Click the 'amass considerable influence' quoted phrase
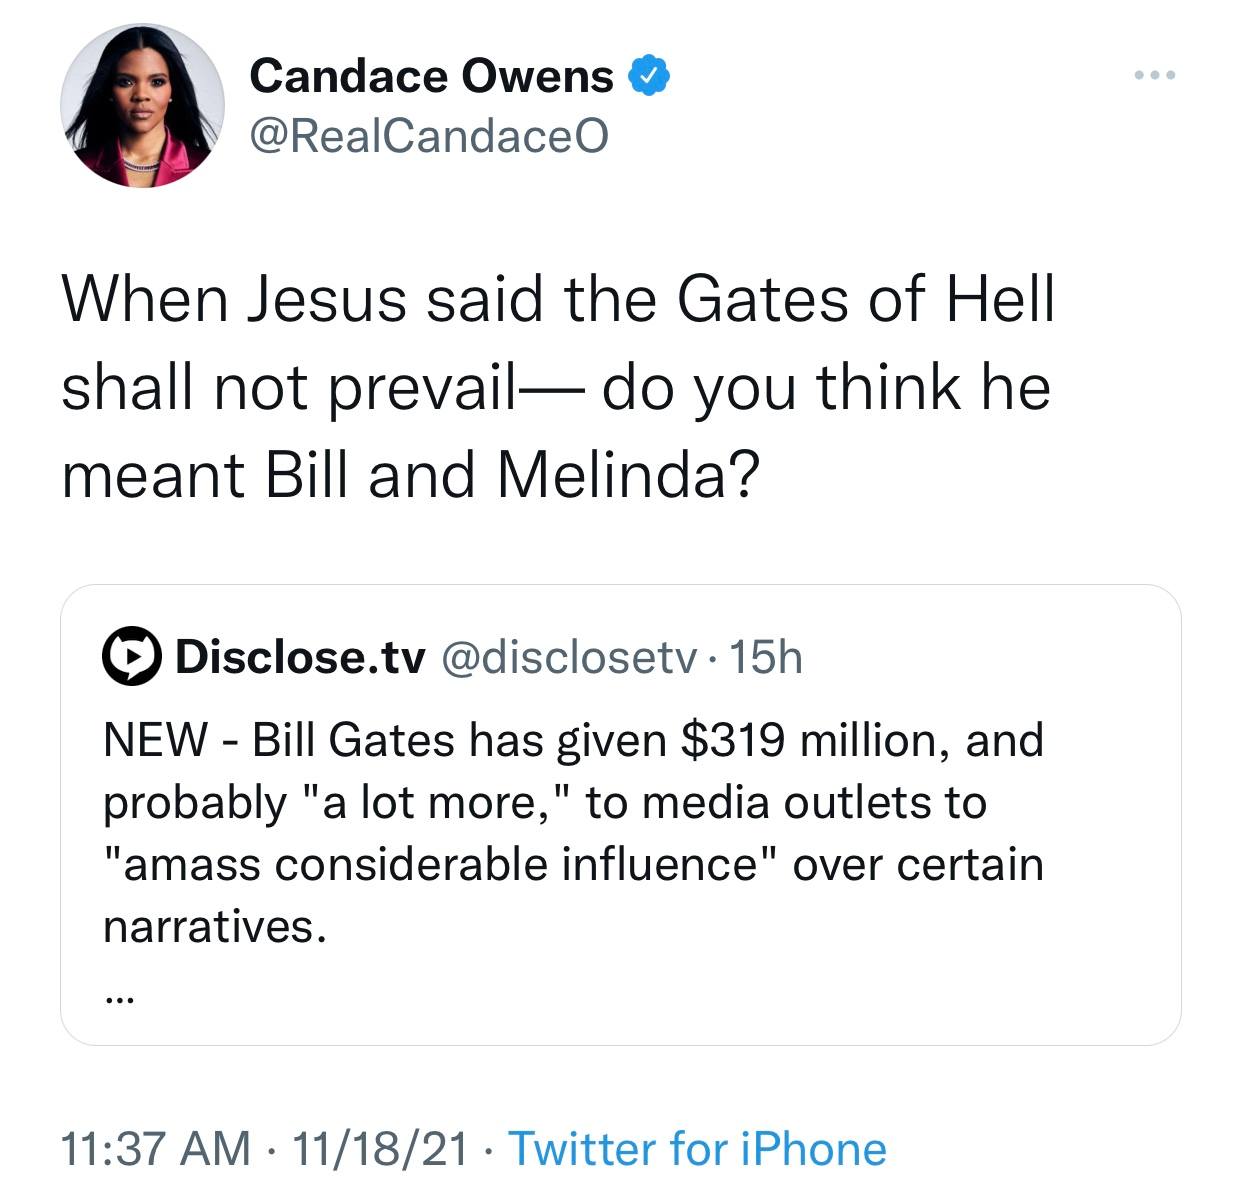Screen dimensions: 1242x1193 pos(440,864)
